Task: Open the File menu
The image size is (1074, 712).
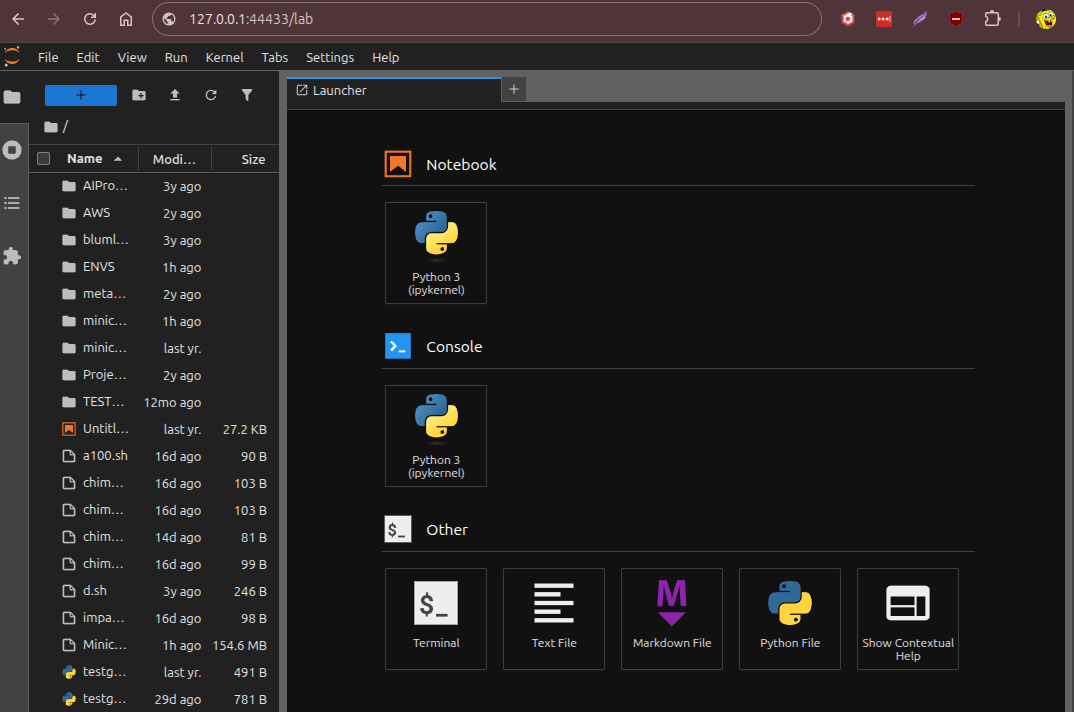Action: [48, 58]
